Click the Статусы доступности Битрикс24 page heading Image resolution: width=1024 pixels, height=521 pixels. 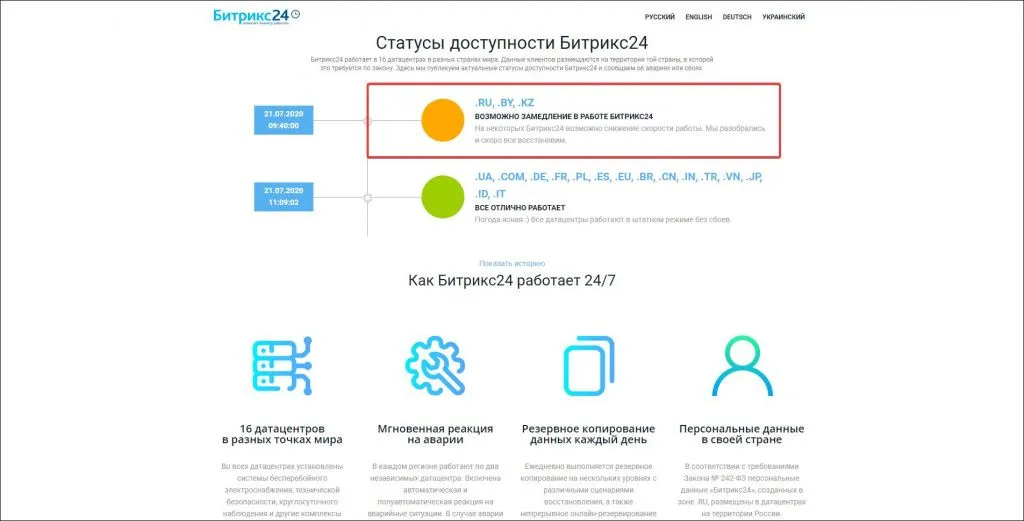tap(512, 43)
